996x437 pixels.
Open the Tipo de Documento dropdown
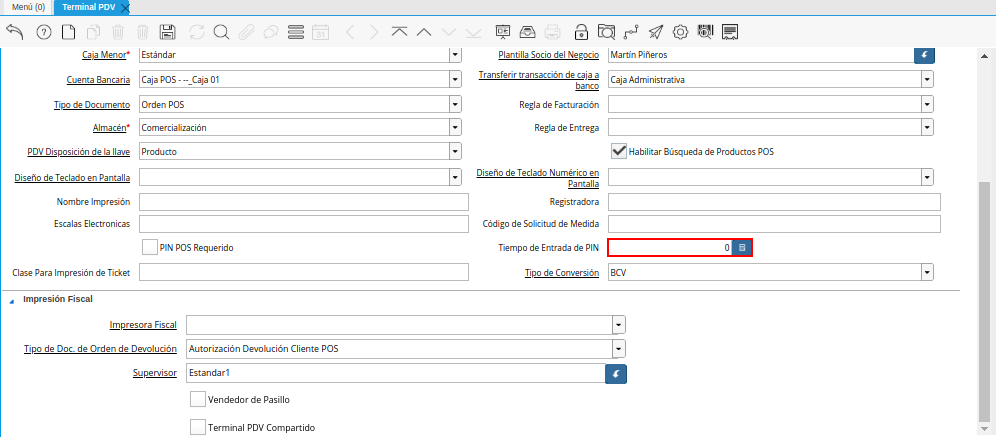pyautogui.click(x=455, y=104)
